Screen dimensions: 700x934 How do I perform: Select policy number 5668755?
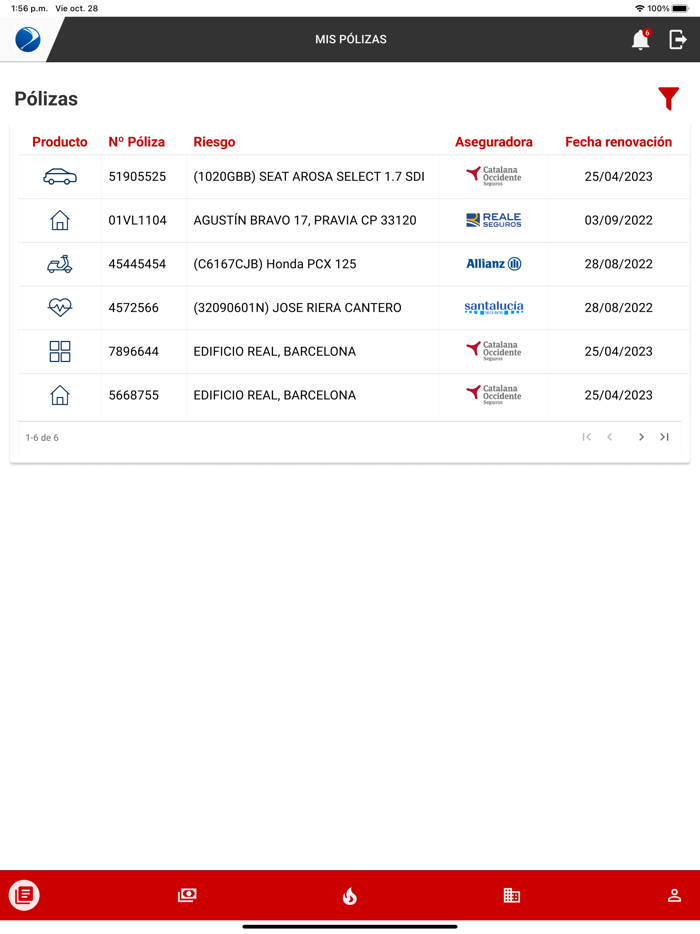[x=133, y=395]
